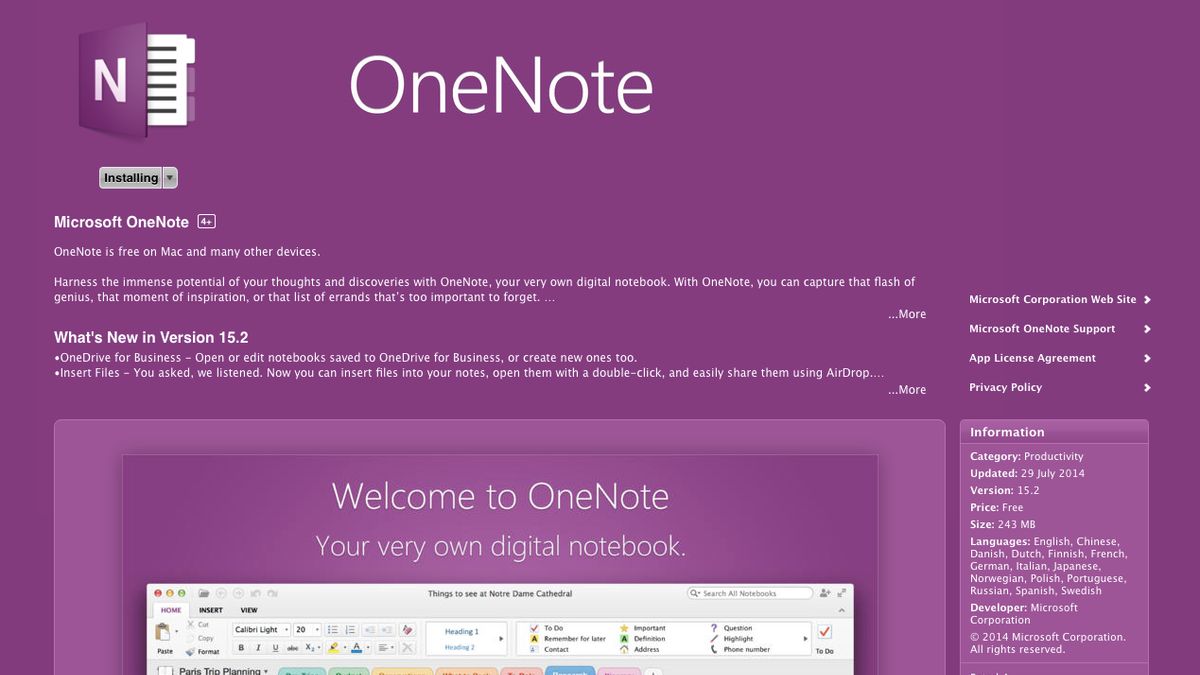The width and height of the screenshot is (1200, 675).
Task: Open the Calibri Light font dropdown
Action: [261, 630]
